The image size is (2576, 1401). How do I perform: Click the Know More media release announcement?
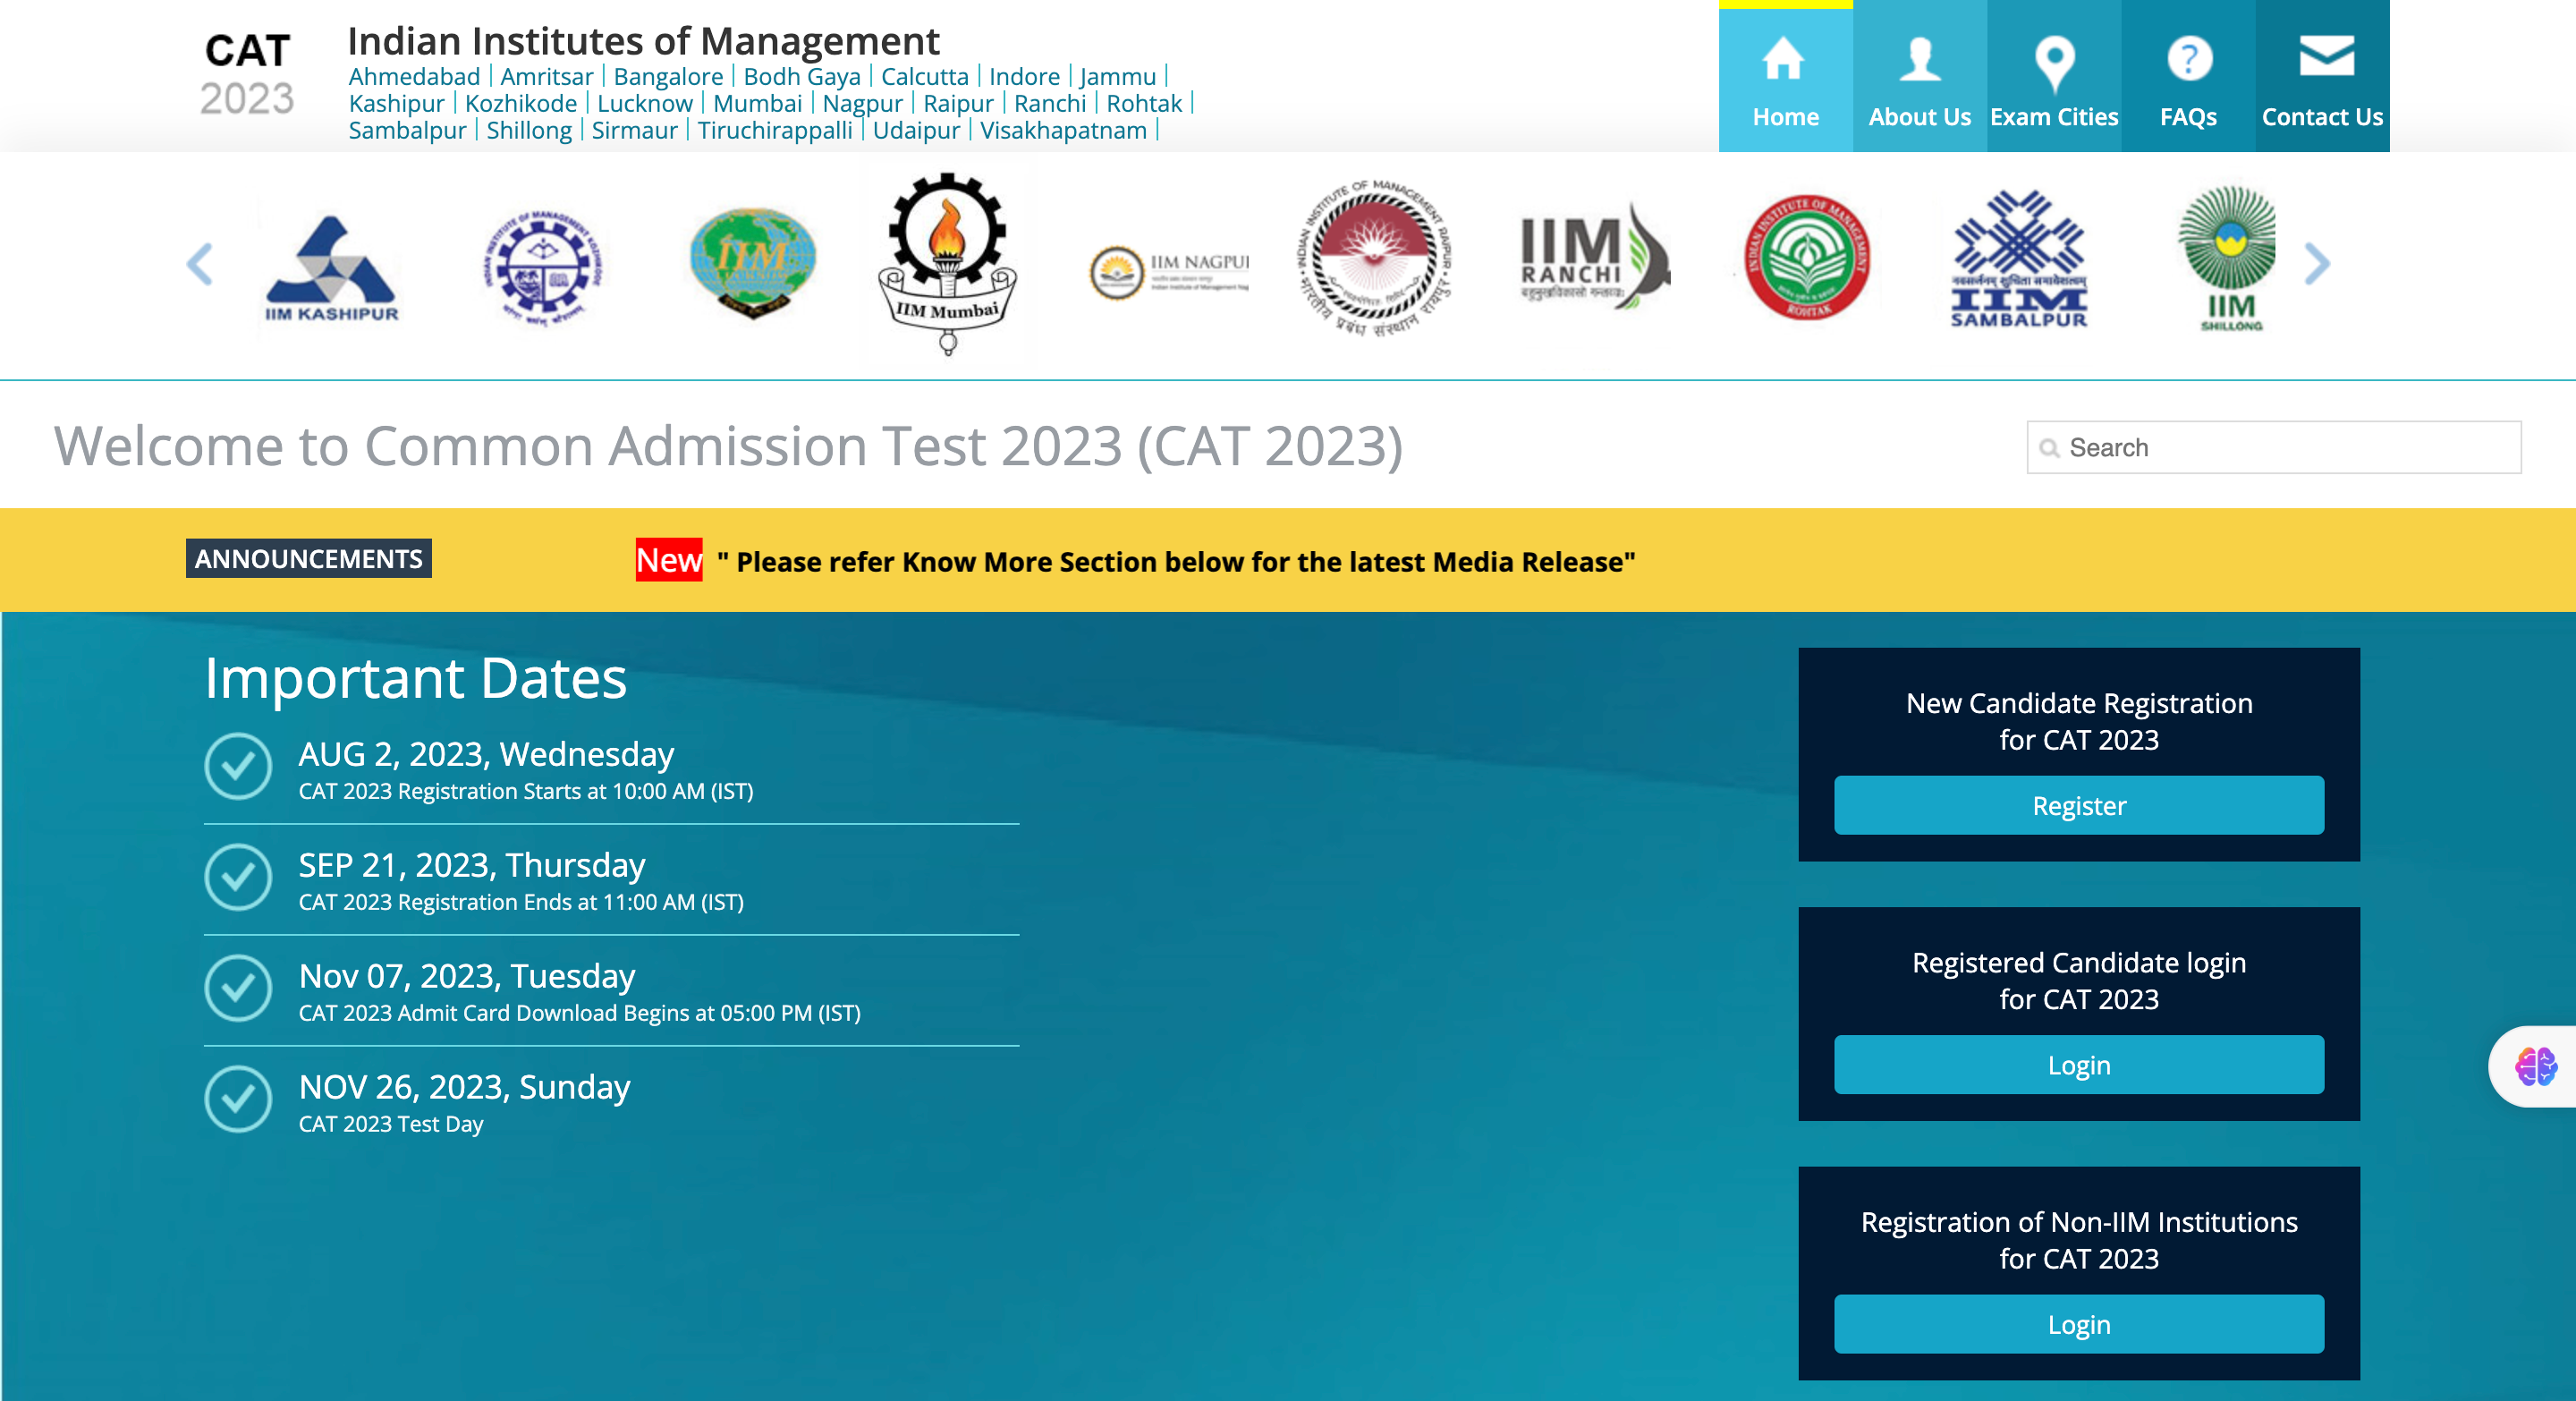click(1176, 562)
